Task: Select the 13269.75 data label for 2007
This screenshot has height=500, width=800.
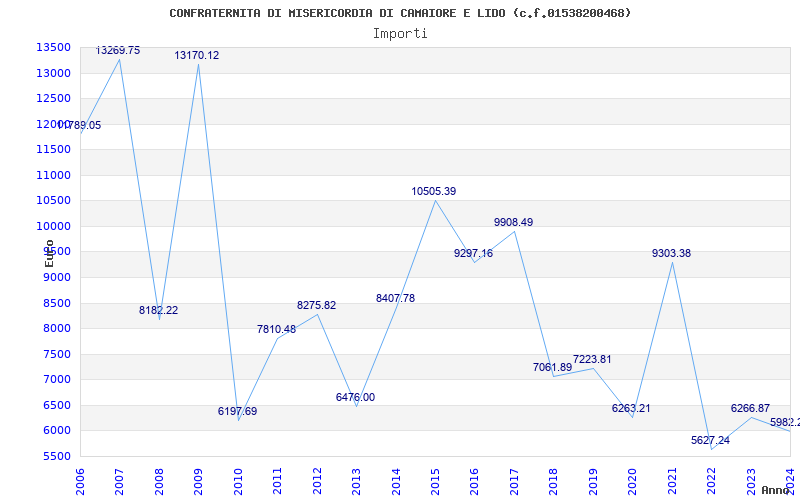Action: [x=118, y=51]
